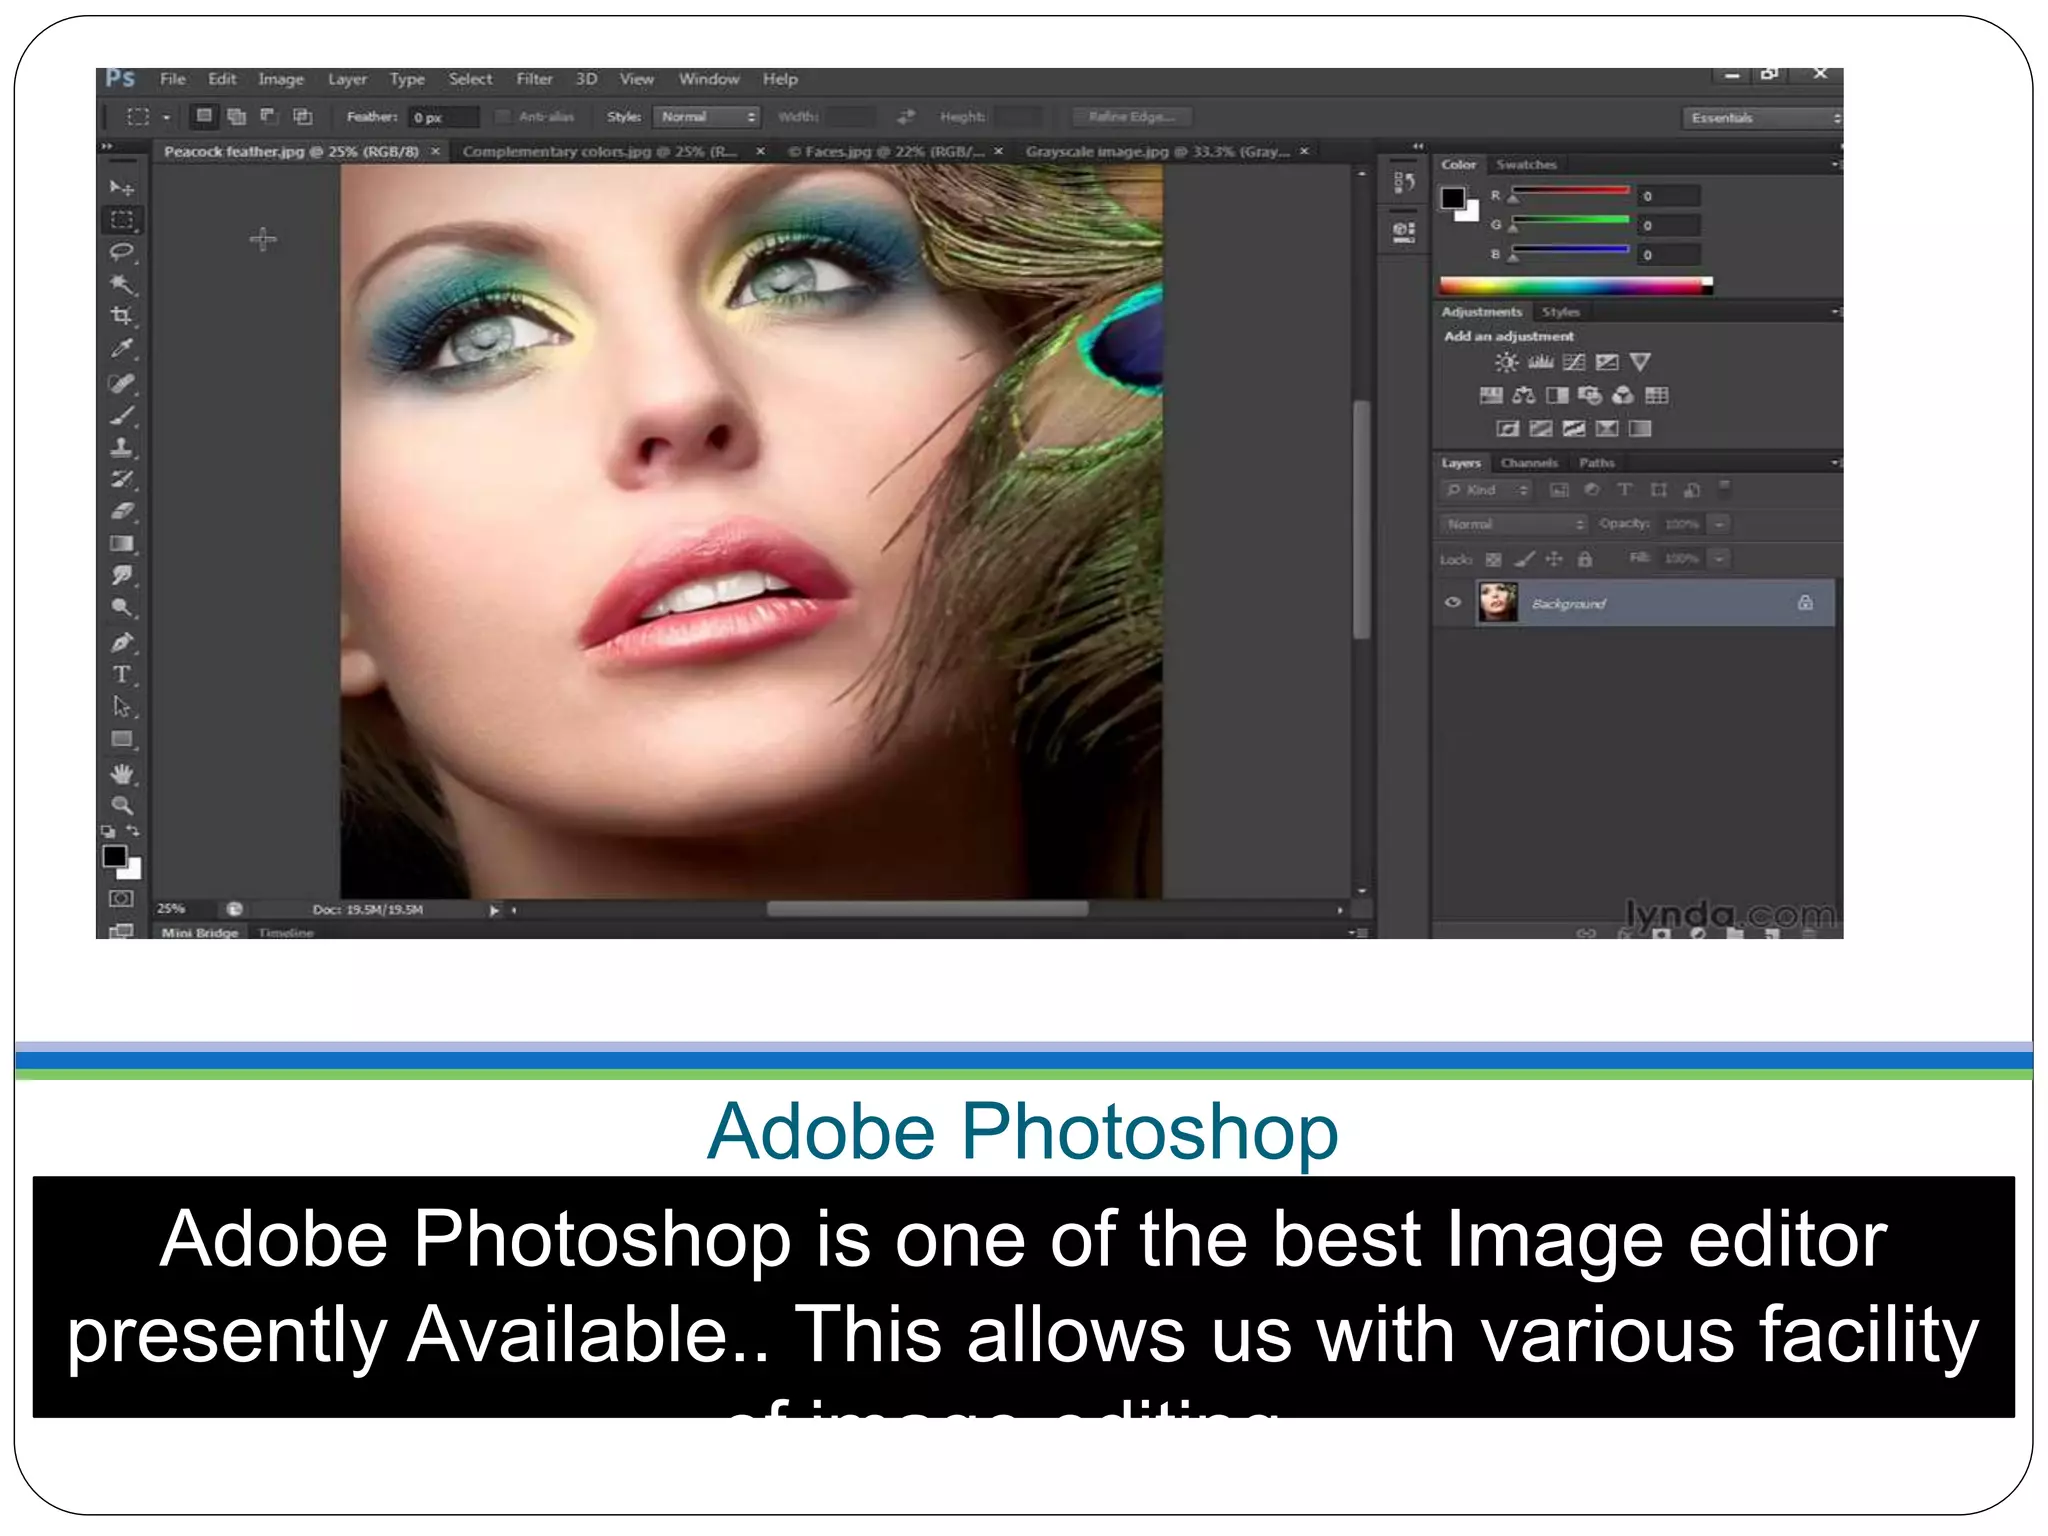The width and height of the screenshot is (2048, 1536).
Task: Select the Gradient tool
Action: click(x=122, y=544)
